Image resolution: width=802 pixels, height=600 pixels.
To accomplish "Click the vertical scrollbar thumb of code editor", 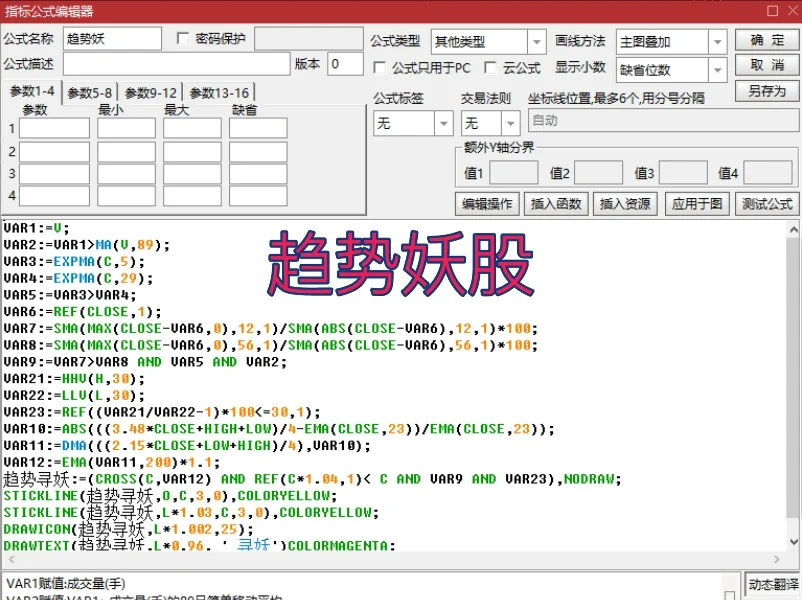I will [794, 376].
